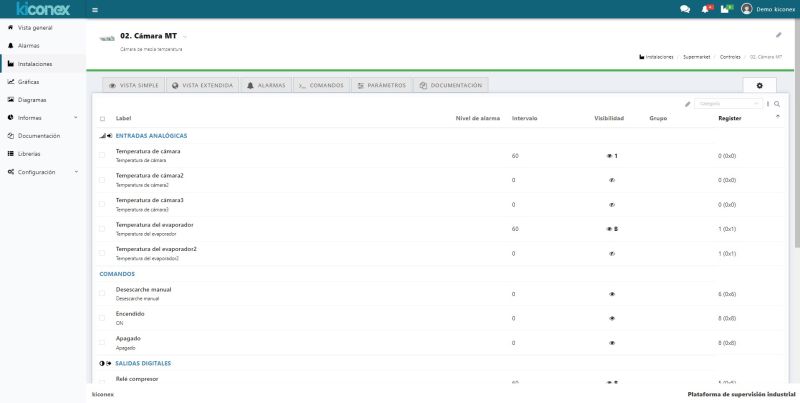This screenshot has height=403, width=800.
Task: Check the Temperatura del evaporador row checkbox
Action: pyautogui.click(x=102, y=229)
